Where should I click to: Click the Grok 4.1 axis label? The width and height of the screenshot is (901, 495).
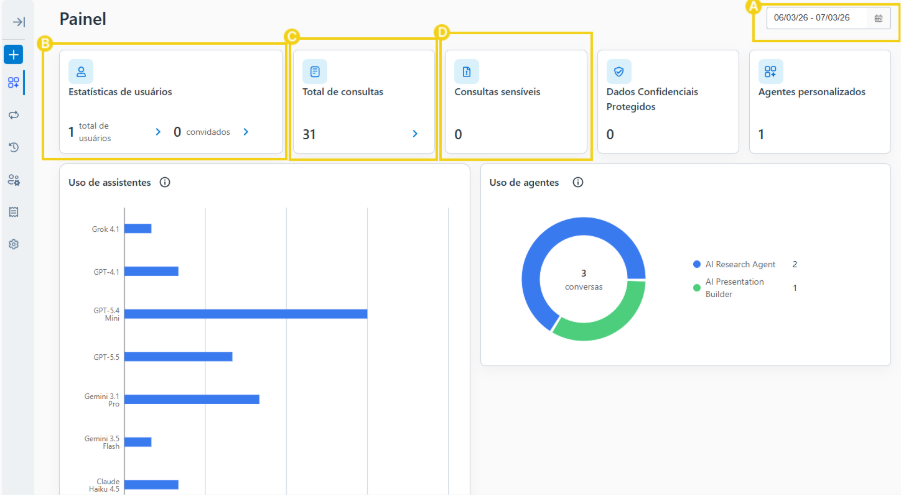105,229
